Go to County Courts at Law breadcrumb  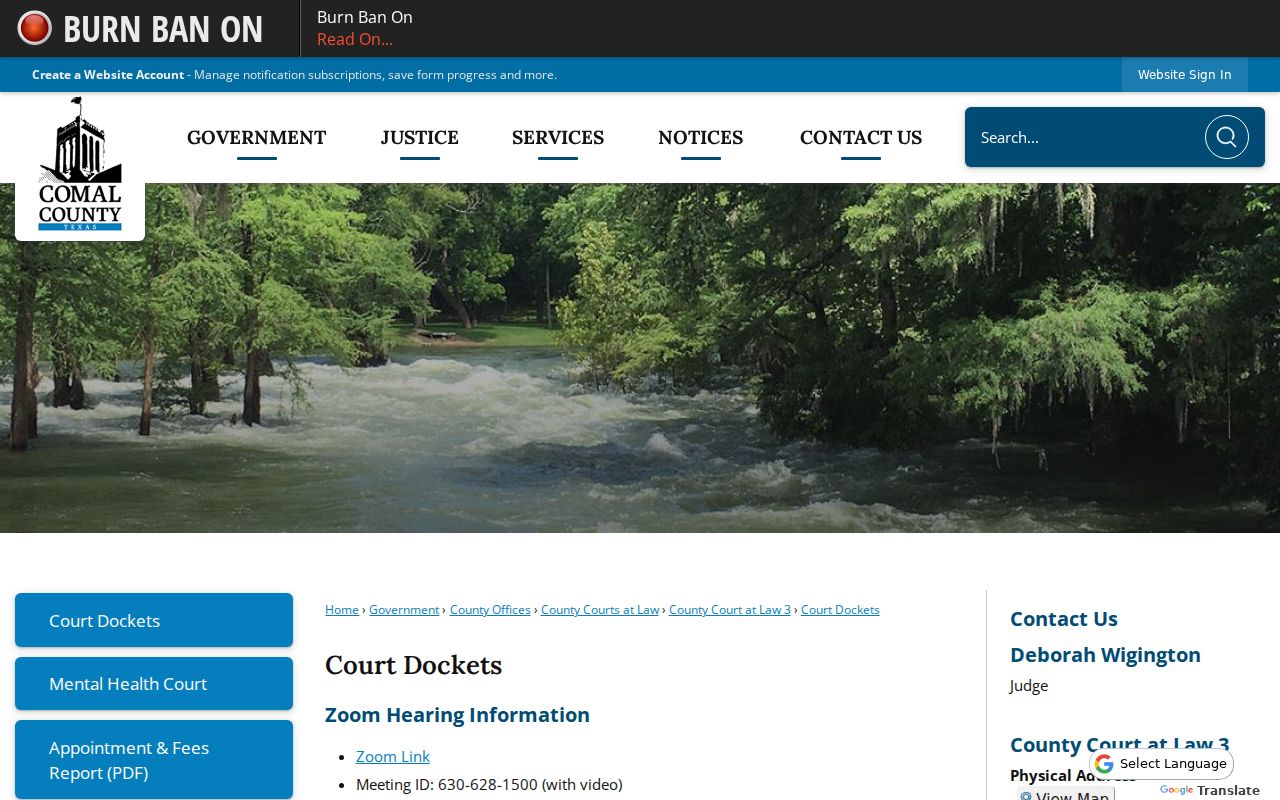tap(600, 610)
